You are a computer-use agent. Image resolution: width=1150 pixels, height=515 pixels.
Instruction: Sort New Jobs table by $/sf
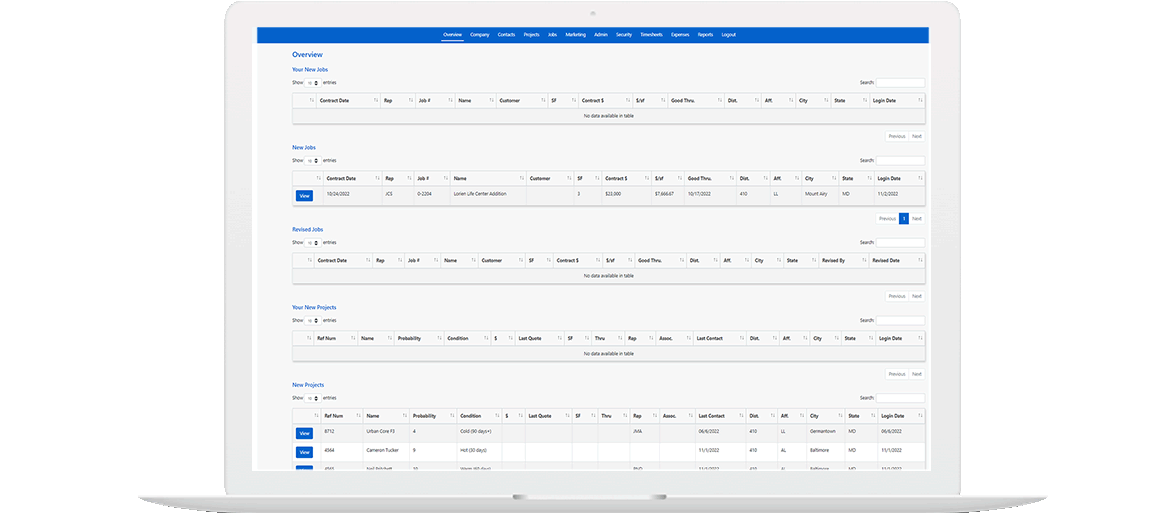coord(667,178)
